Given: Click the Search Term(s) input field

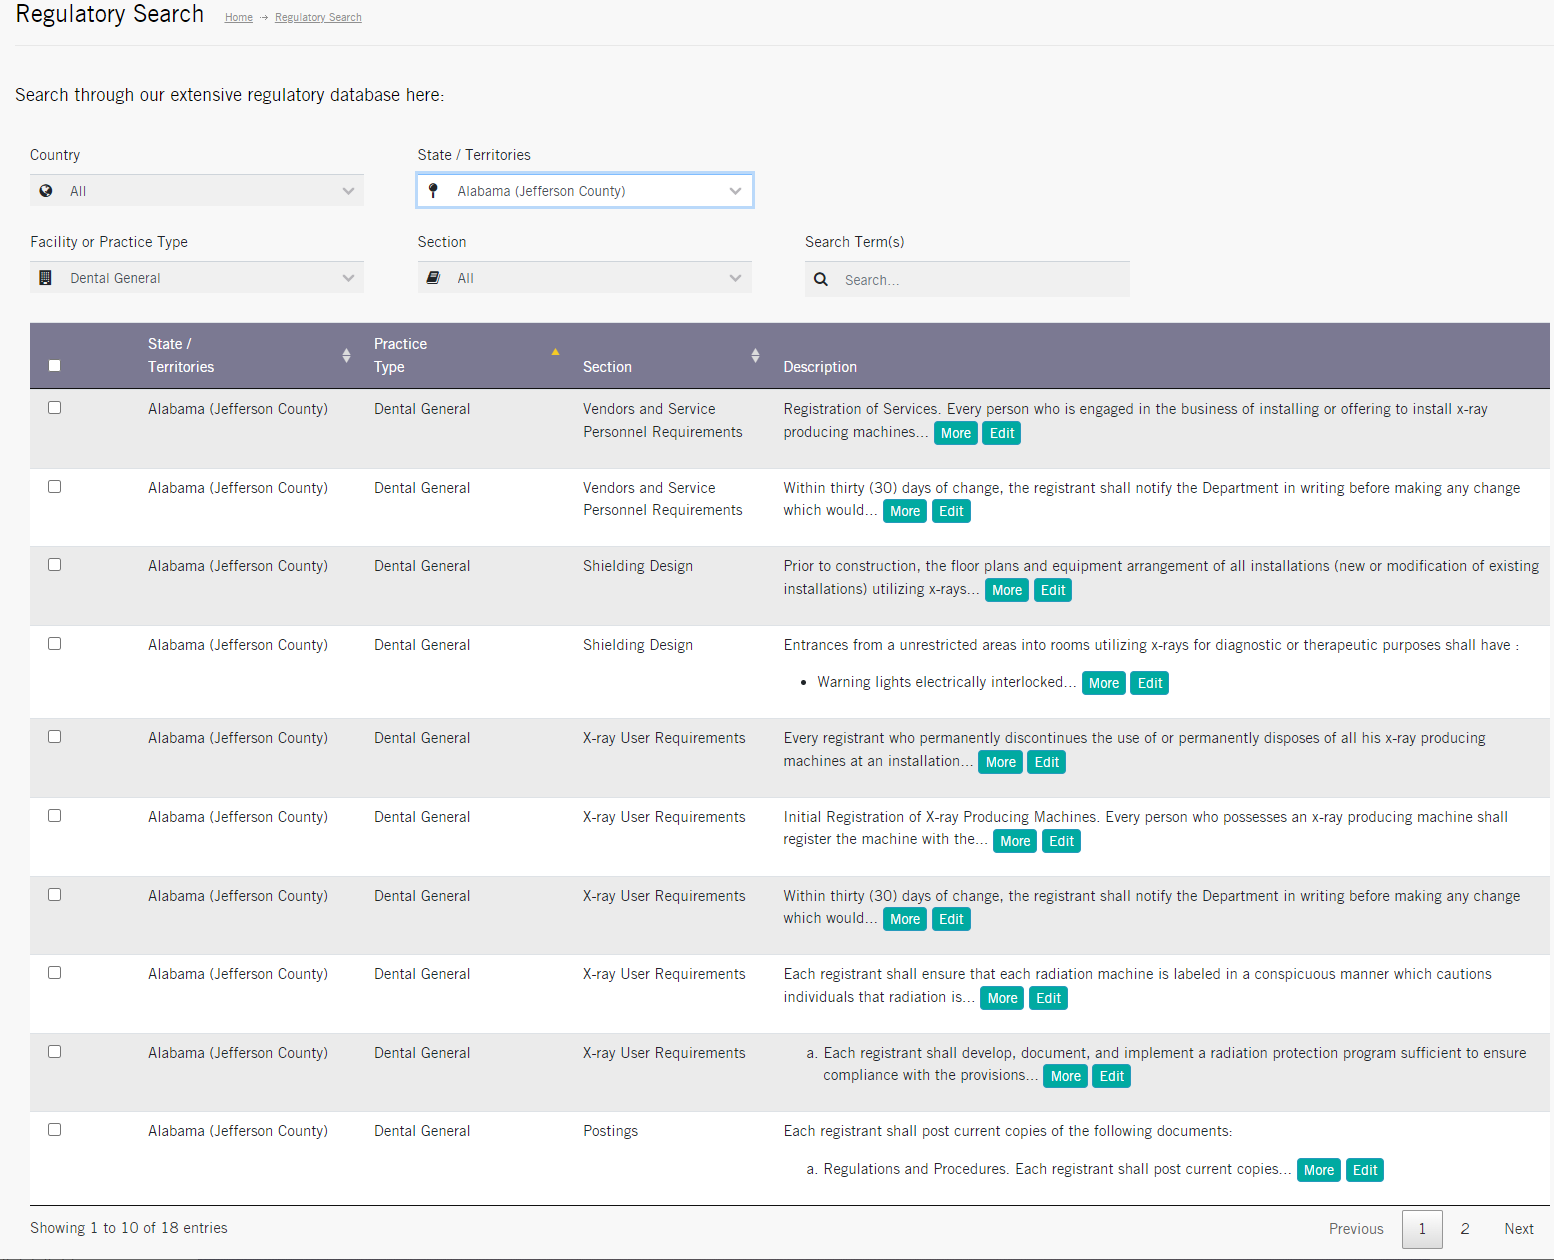Looking at the screenshot, I should [967, 280].
